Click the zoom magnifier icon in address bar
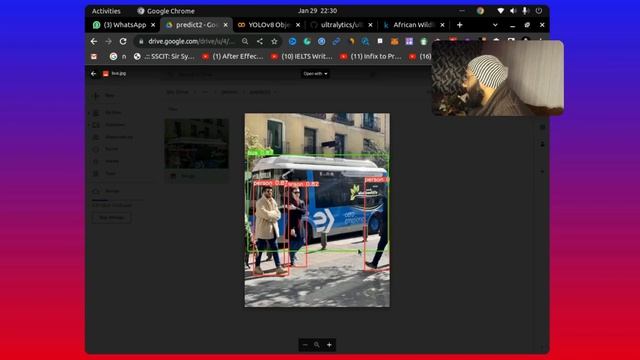 coord(245,41)
